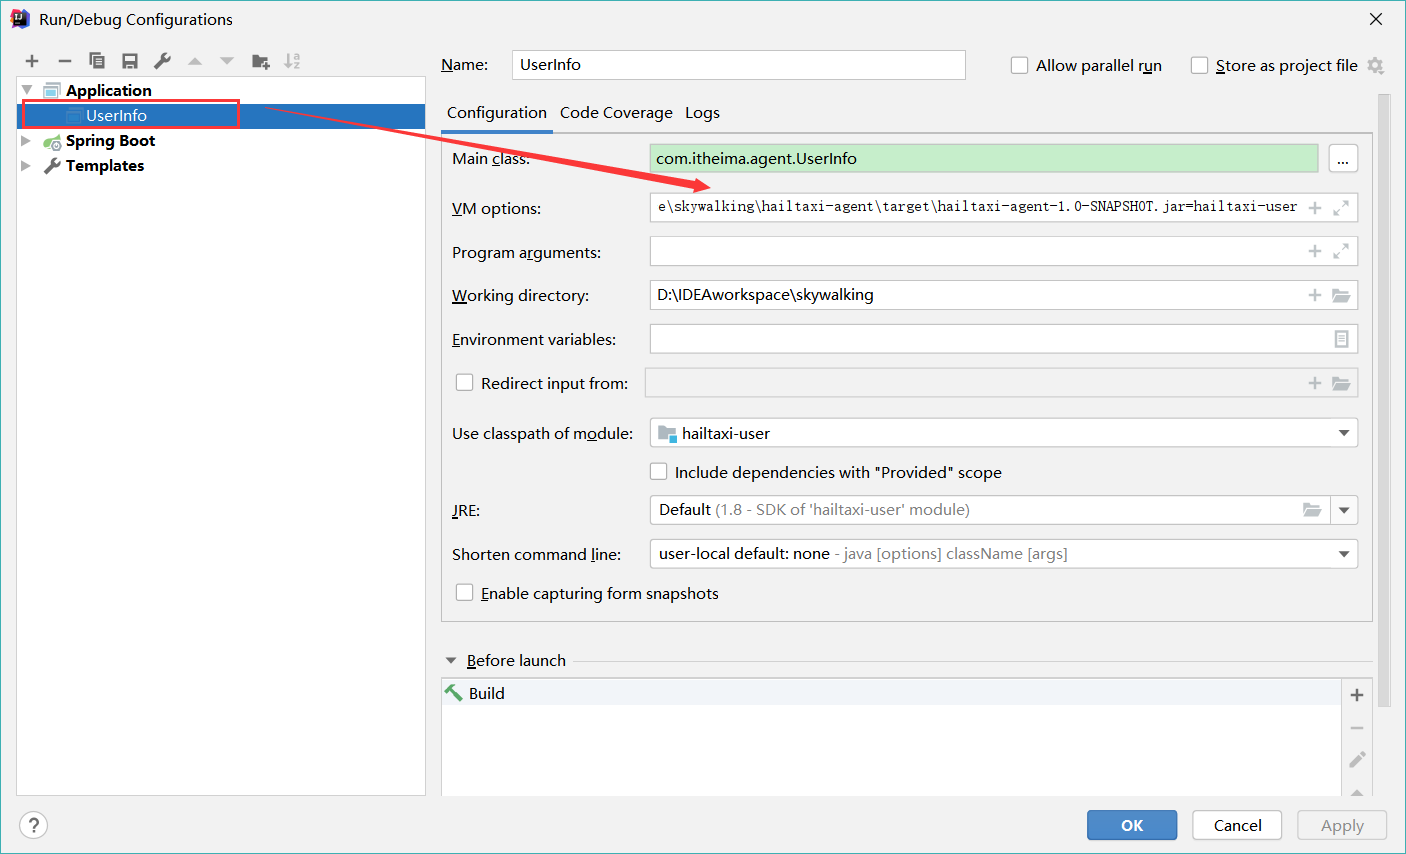Screen dimensions: 1406x854
Task: Open Use classpath of module dropdown
Action: (x=1344, y=433)
